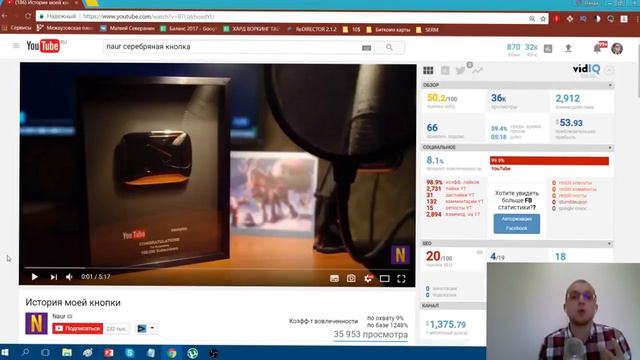Open the Матвей Северянин bookmark
Image resolution: width=640 pixels, height=360 pixels.
[x=127, y=29]
